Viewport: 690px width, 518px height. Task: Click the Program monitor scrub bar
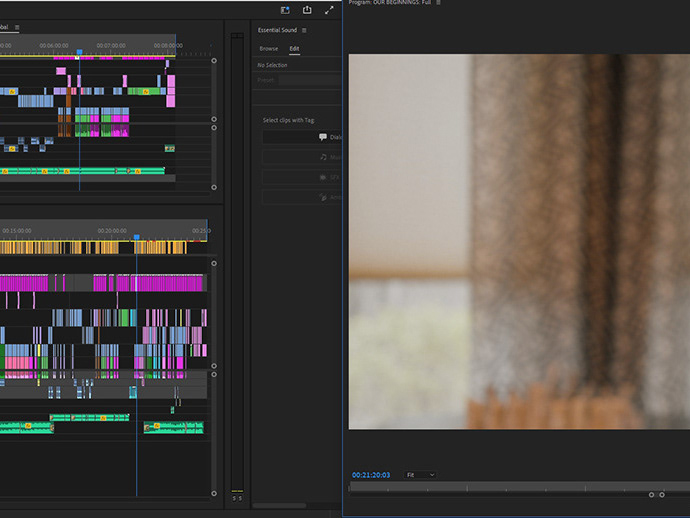coord(519,486)
